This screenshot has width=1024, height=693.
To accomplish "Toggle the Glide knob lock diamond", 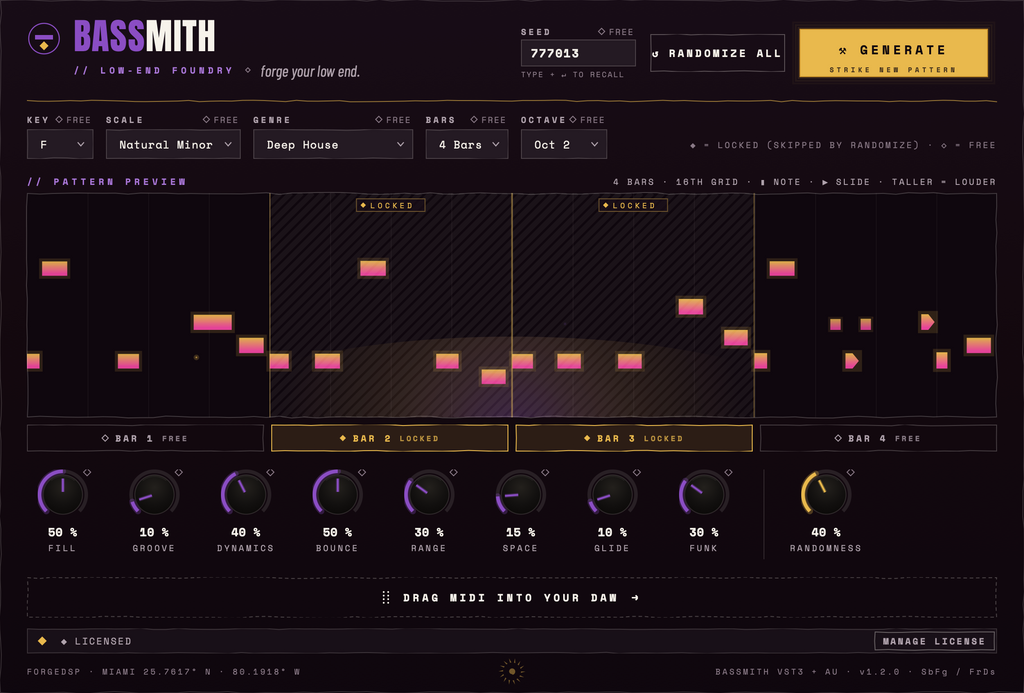I will pos(637,472).
